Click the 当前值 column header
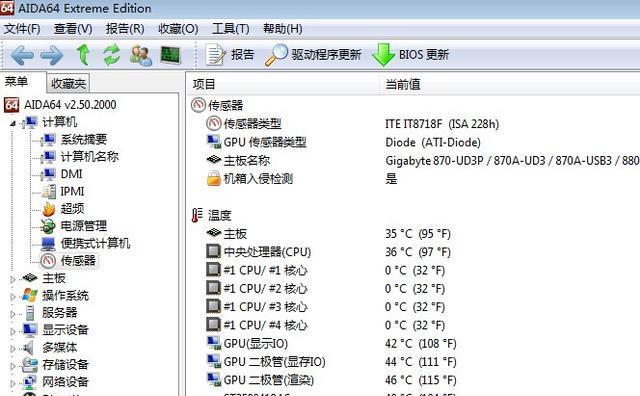The width and height of the screenshot is (640, 396). pyautogui.click(x=509, y=84)
